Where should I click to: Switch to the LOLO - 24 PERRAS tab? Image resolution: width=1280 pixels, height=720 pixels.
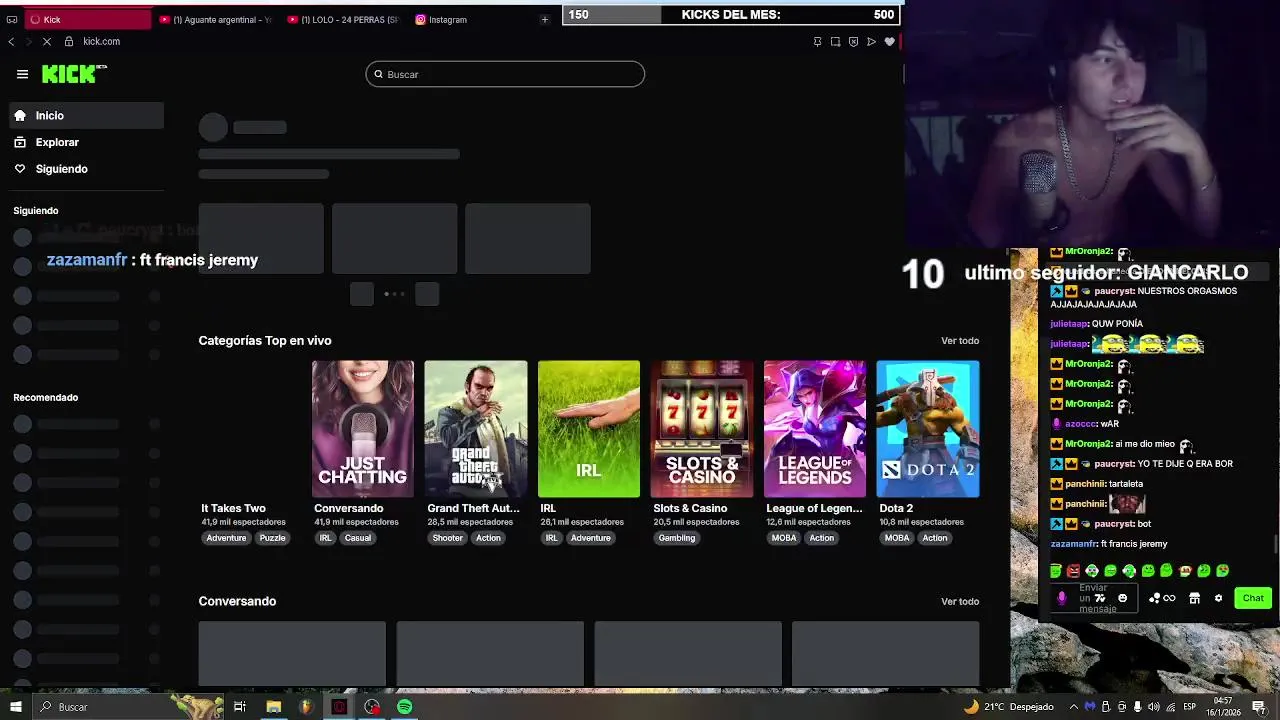[342, 19]
